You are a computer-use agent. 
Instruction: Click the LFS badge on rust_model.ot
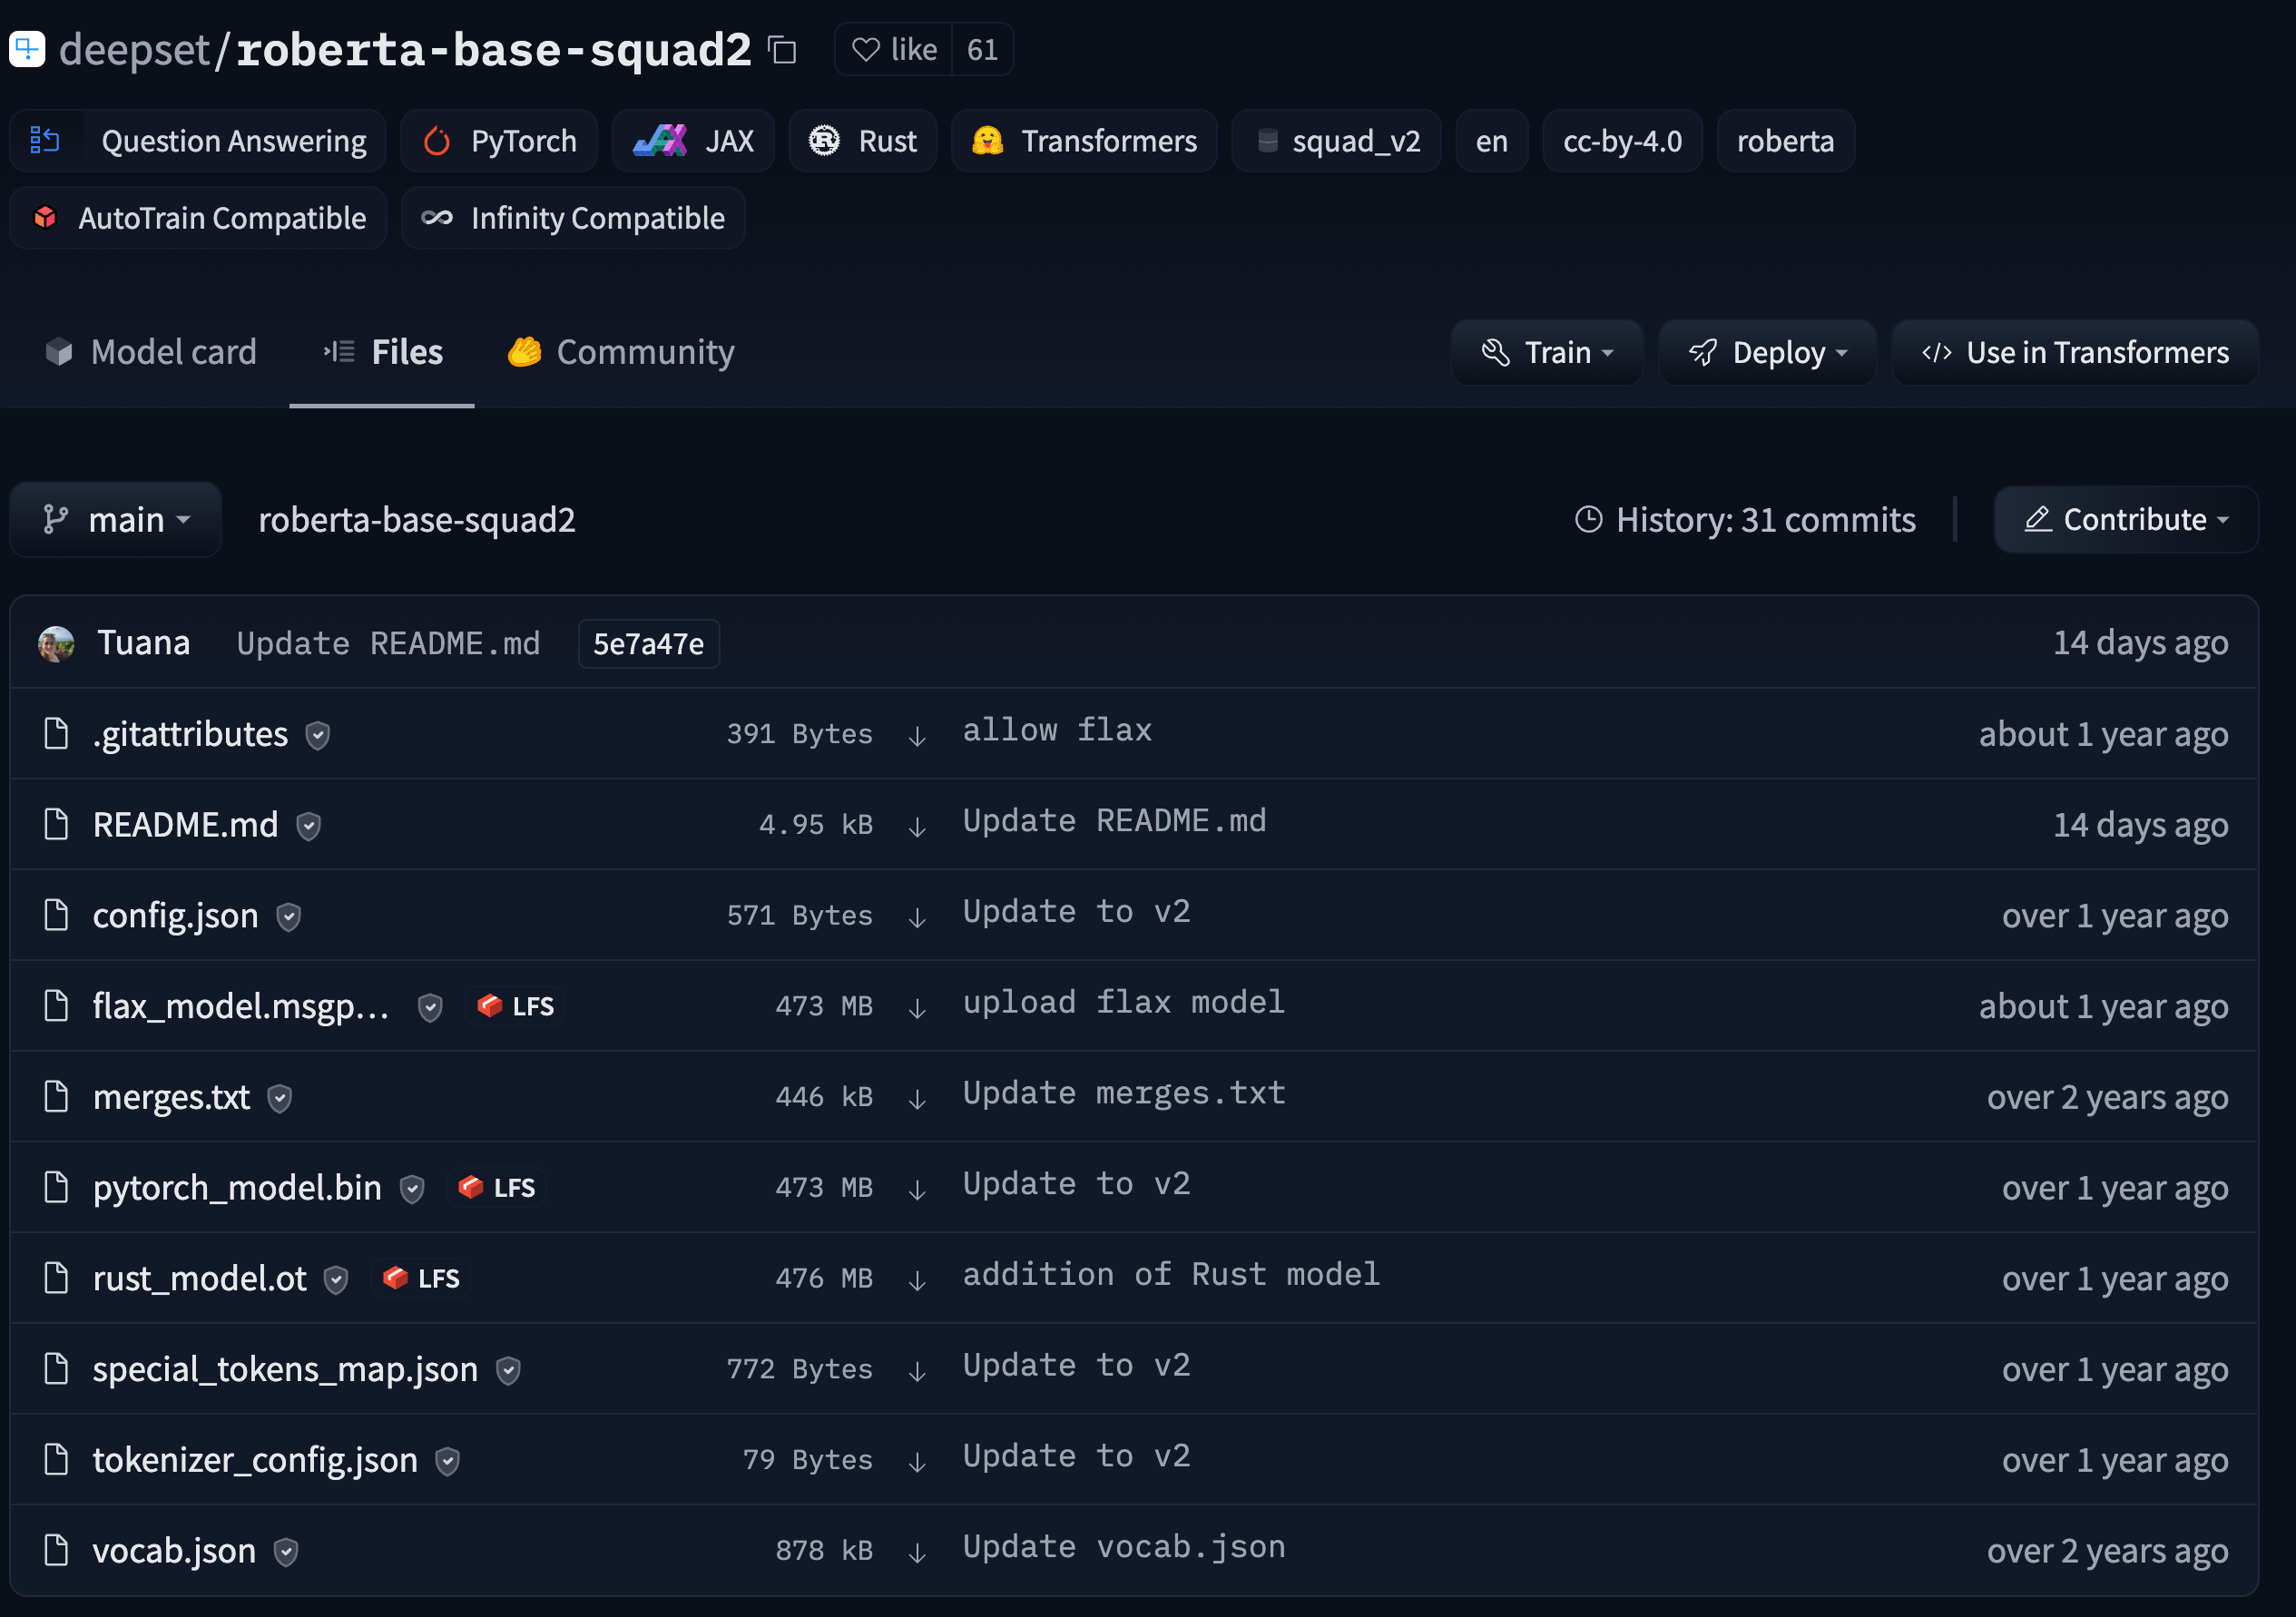(423, 1278)
